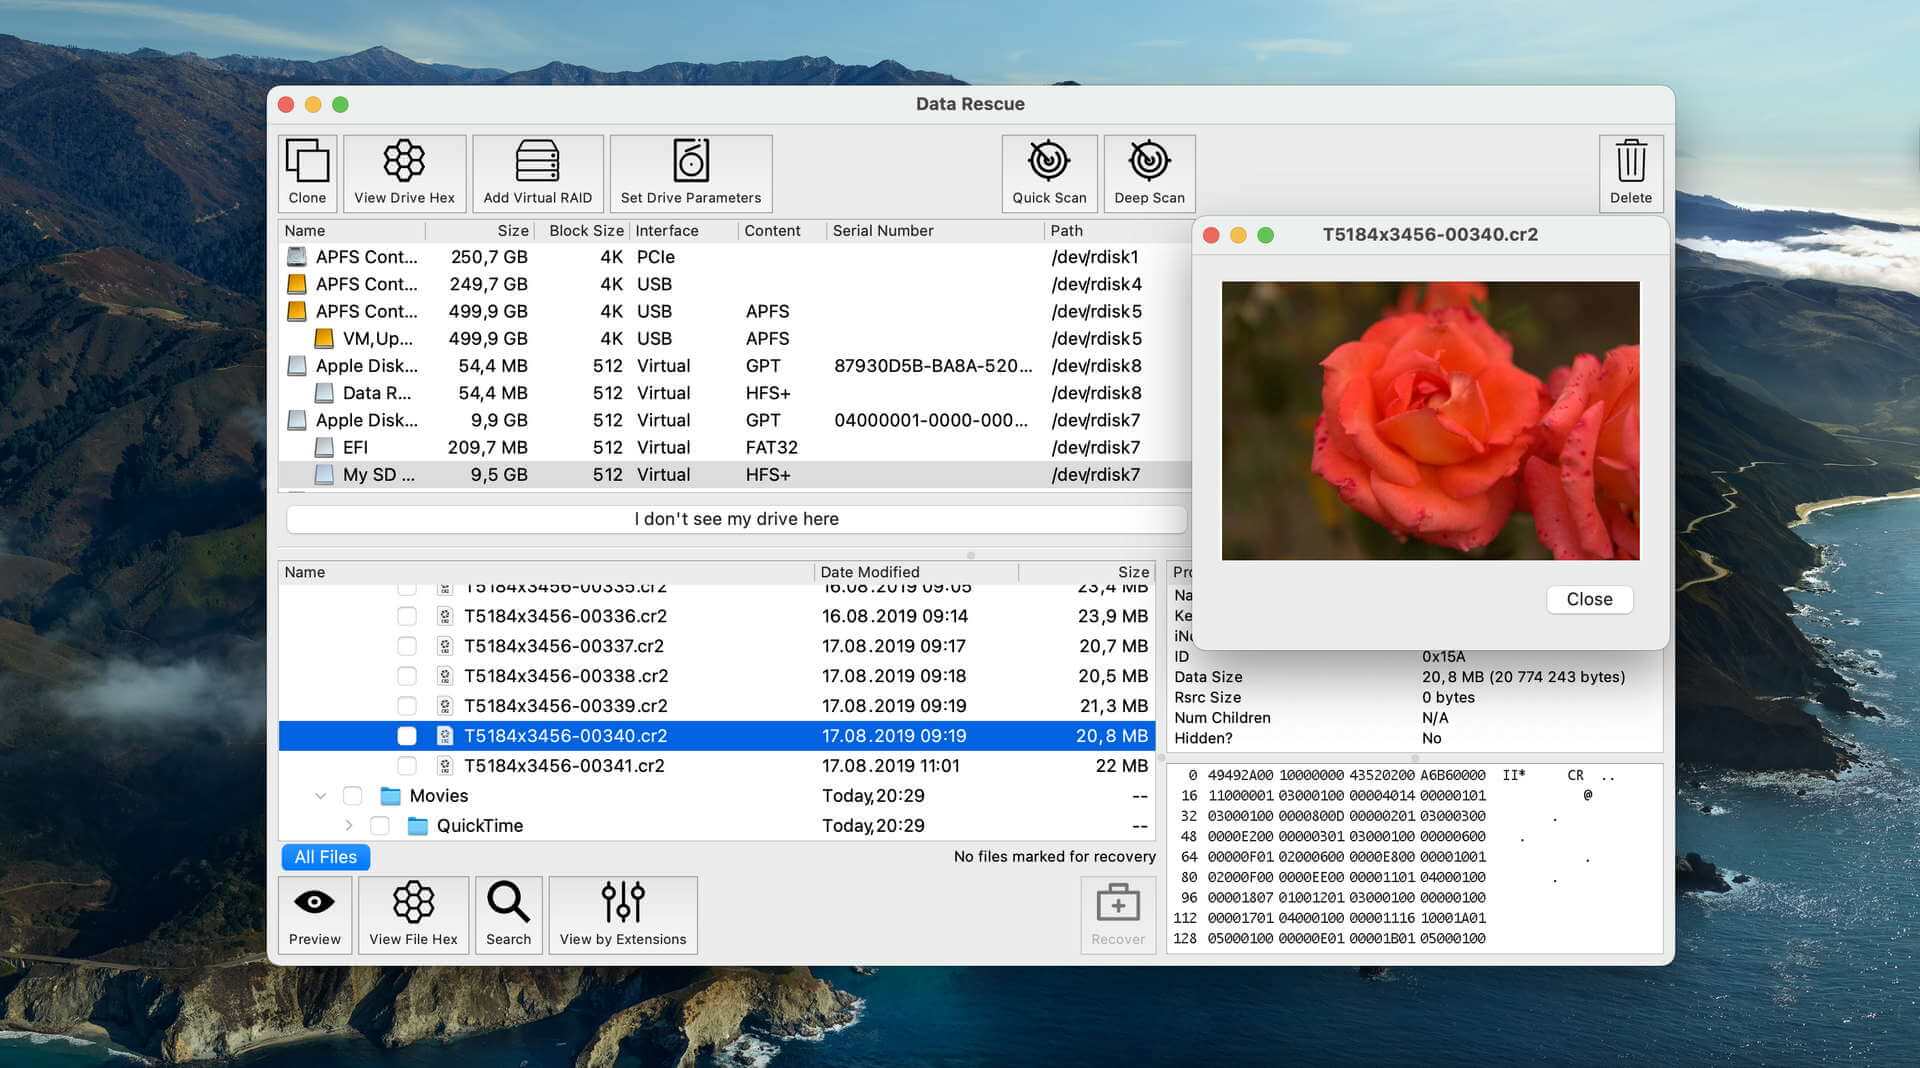Sort drives by Block Size column

pos(583,231)
